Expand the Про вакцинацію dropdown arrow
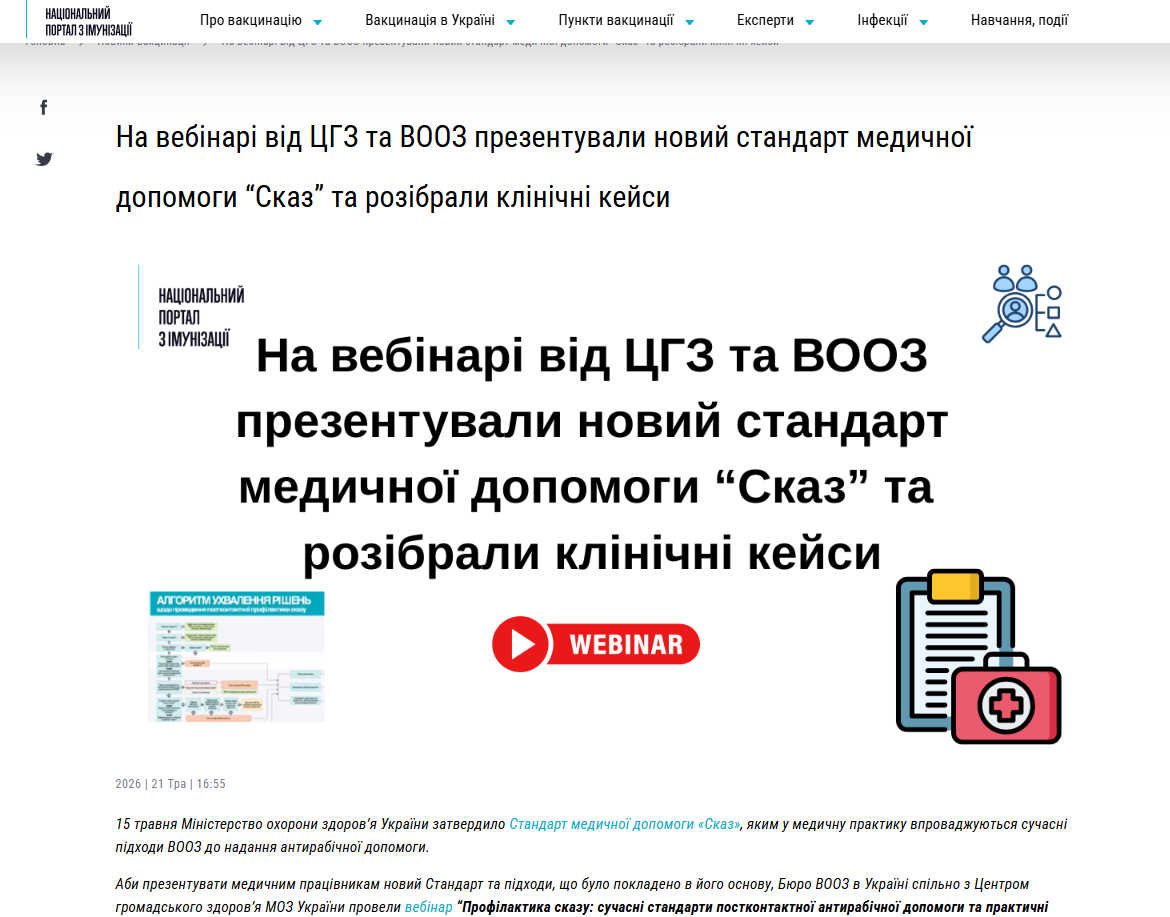The image size is (1170, 917). (318, 22)
